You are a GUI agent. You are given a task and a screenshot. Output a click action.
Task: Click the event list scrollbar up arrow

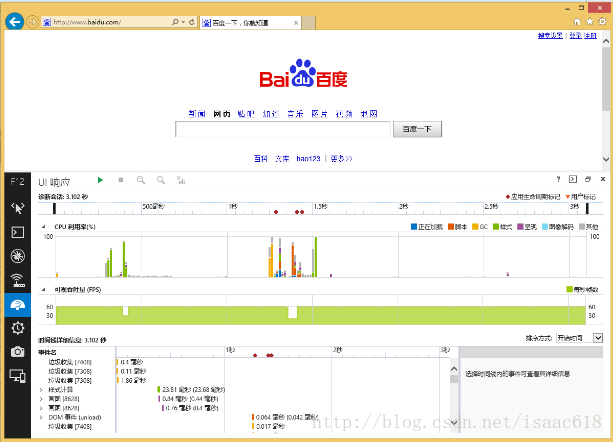454,369
